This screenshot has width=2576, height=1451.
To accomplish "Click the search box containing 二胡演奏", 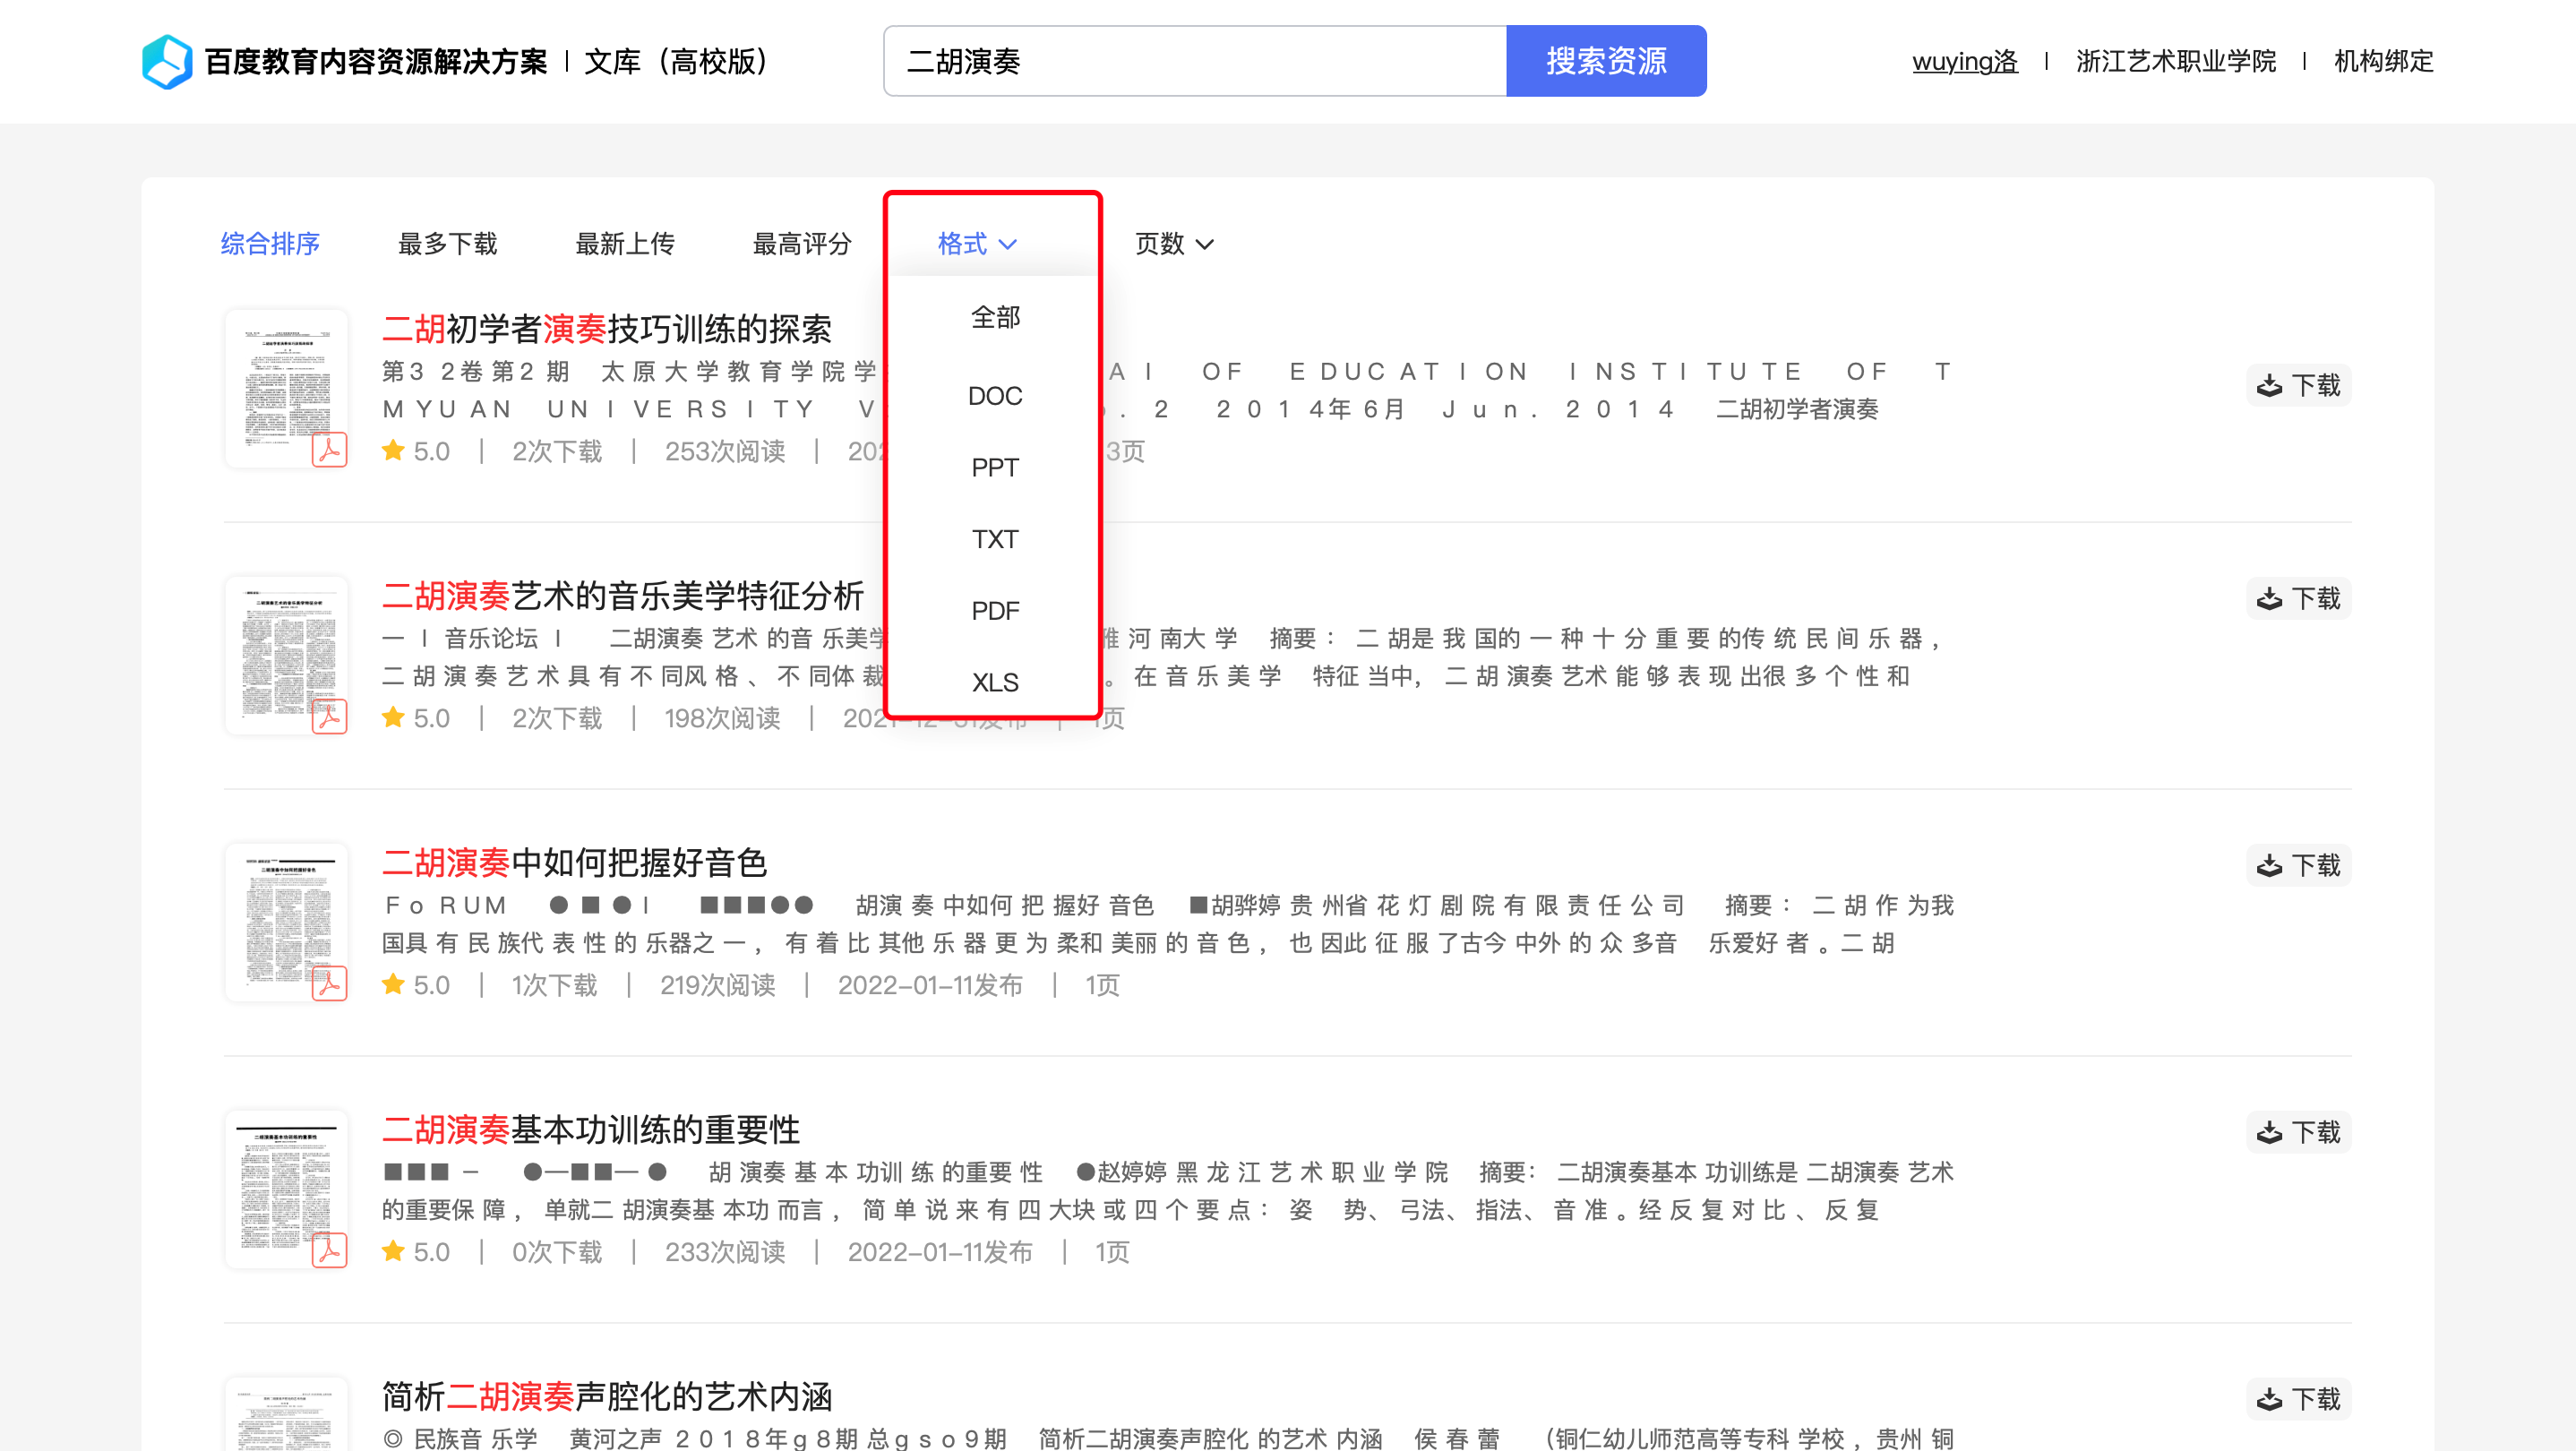I will click(1194, 61).
